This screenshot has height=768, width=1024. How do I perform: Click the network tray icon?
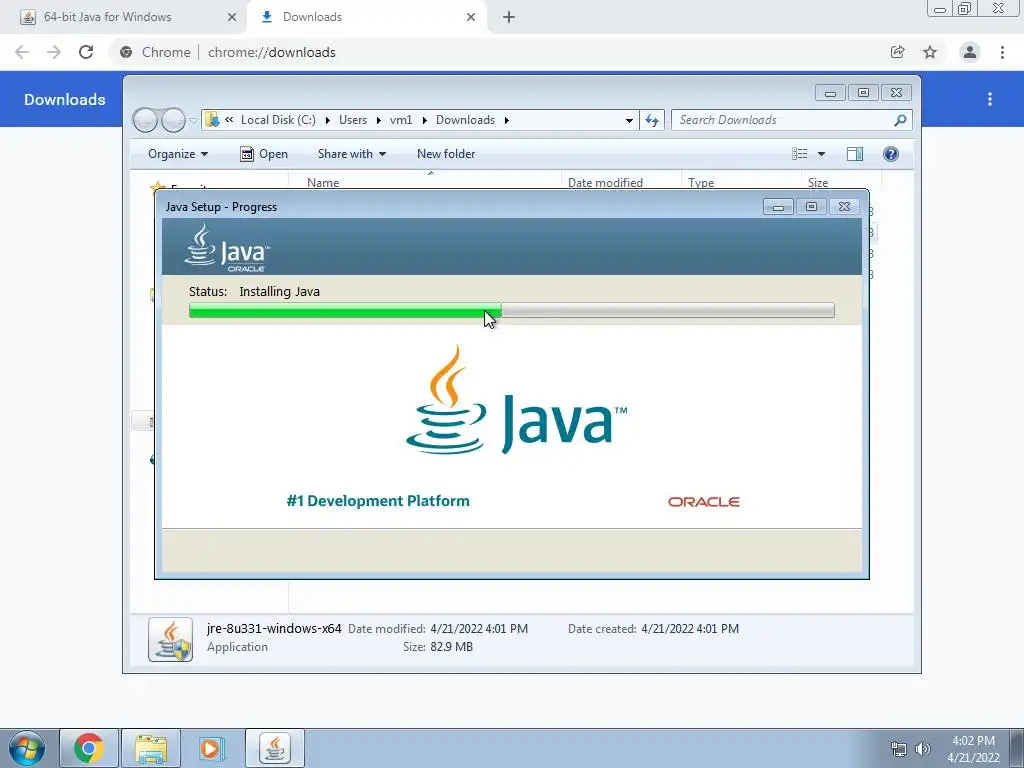(x=899, y=749)
